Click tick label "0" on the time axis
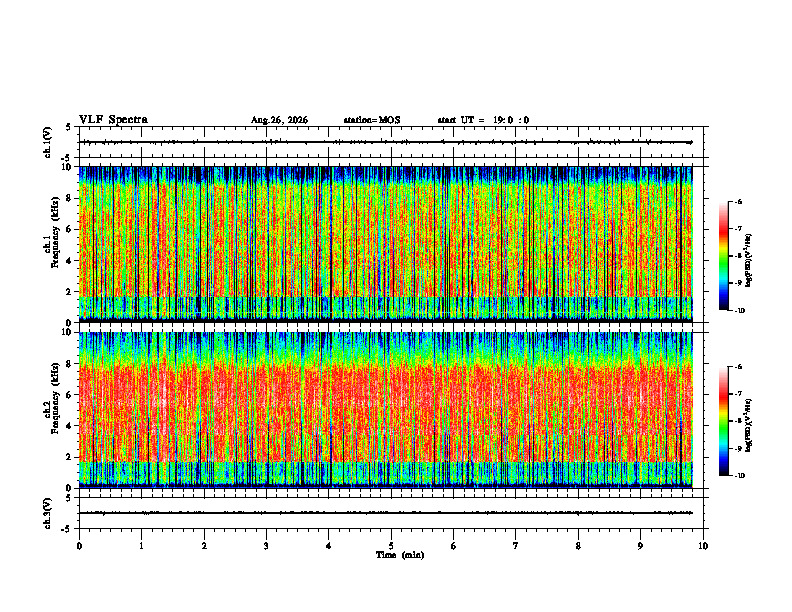The height and width of the screenshot is (612, 792). click(79, 546)
